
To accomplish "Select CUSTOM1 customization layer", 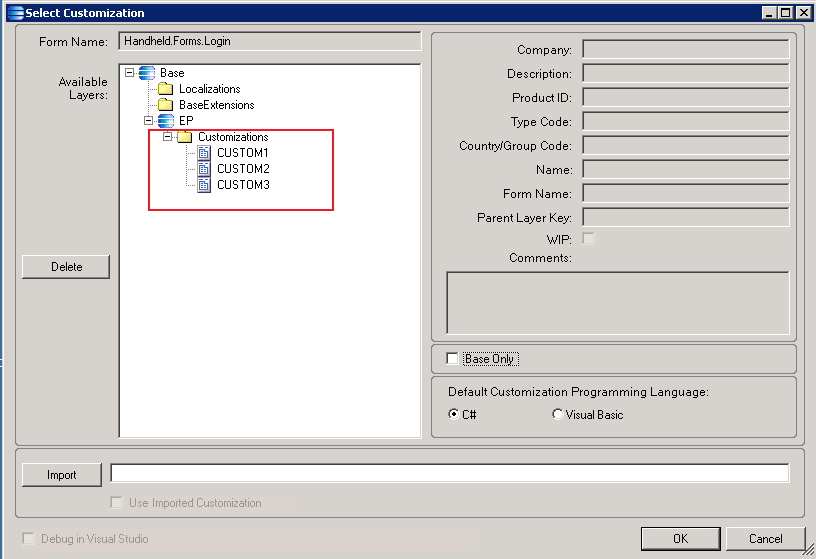I will coord(243,153).
